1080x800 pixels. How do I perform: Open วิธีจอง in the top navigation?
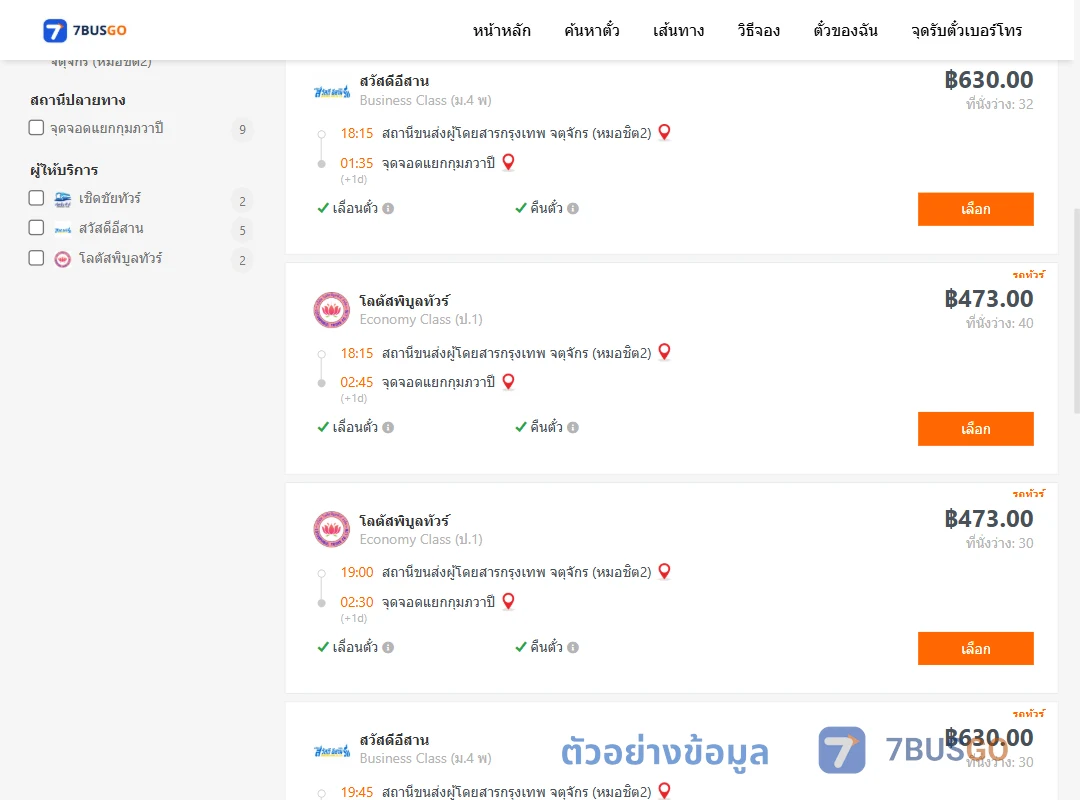[x=758, y=30]
